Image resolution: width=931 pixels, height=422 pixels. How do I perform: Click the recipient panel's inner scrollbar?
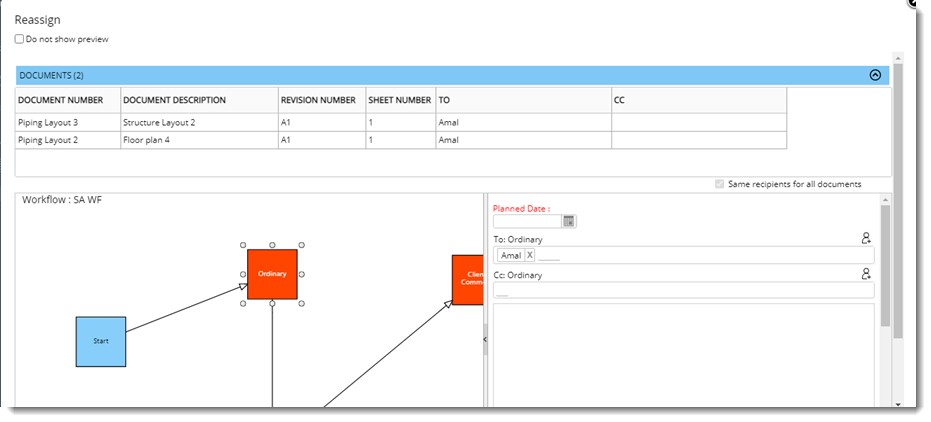click(x=885, y=266)
